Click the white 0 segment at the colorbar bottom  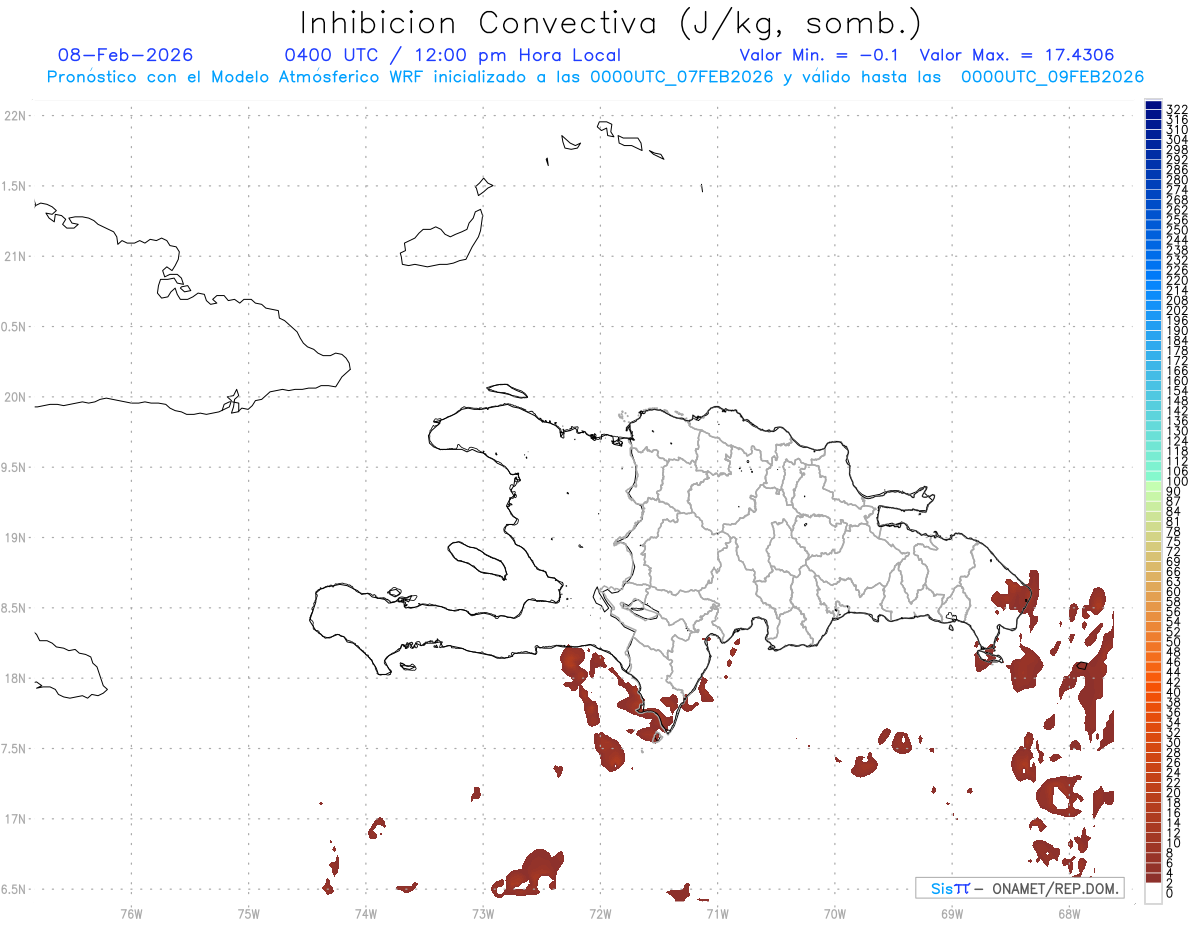click(x=1153, y=893)
